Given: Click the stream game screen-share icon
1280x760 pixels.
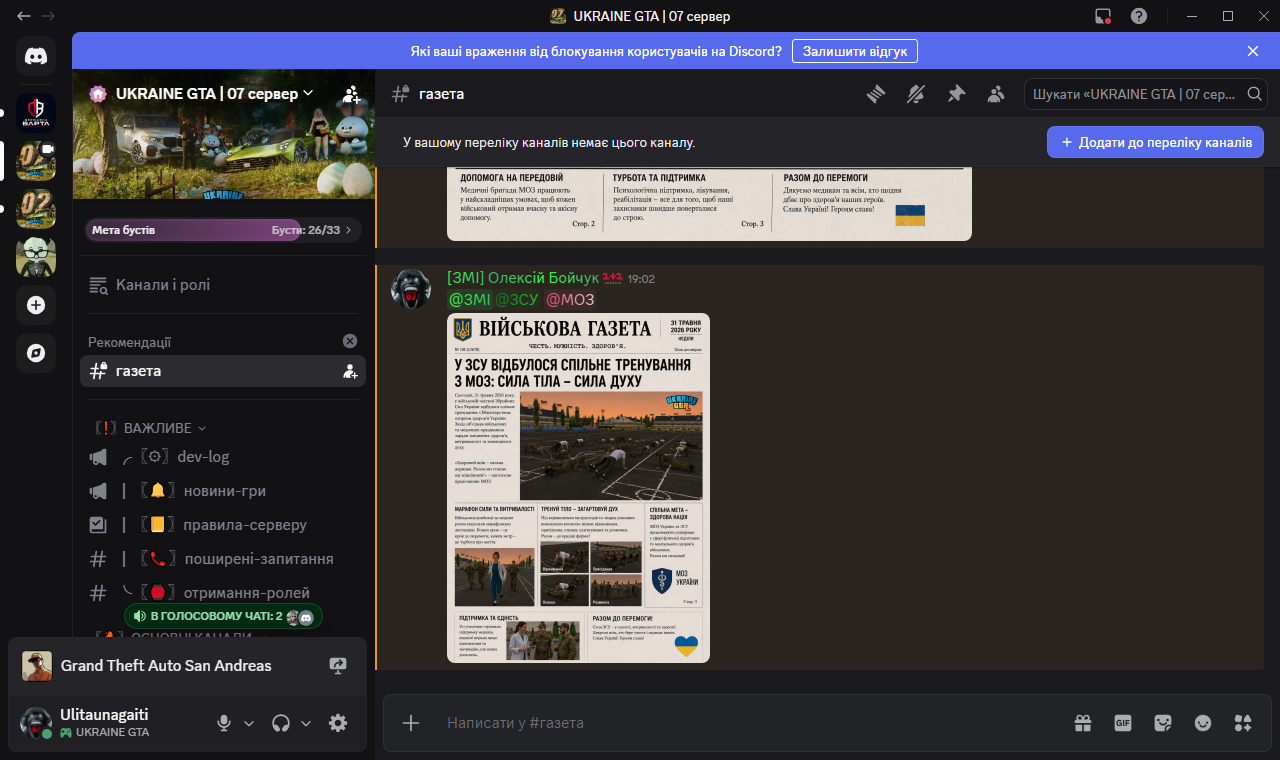Looking at the screenshot, I should coord(338,666).
